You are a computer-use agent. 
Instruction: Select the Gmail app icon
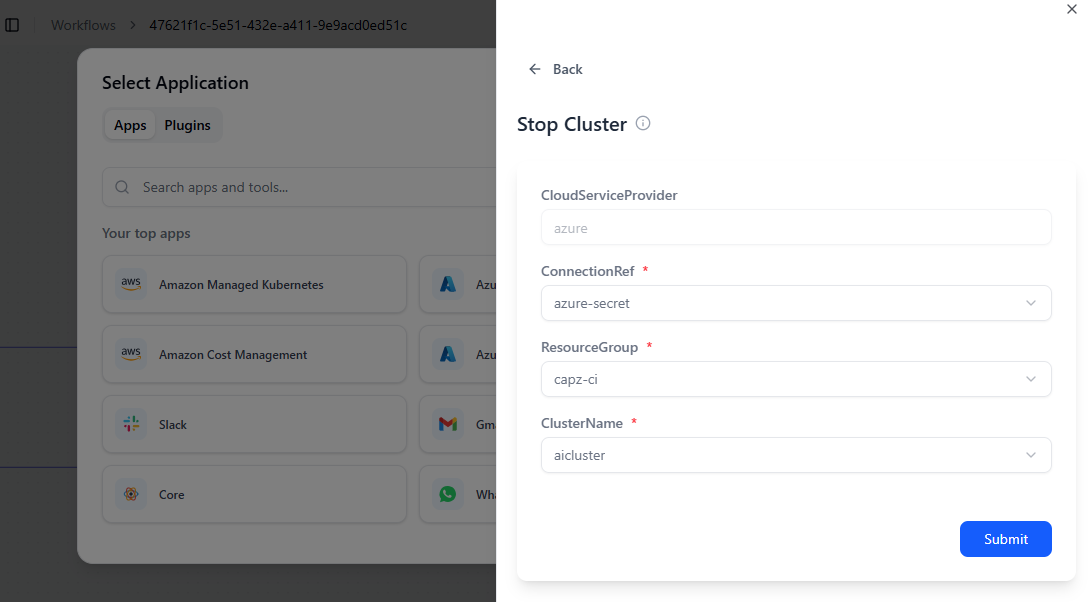448,425
